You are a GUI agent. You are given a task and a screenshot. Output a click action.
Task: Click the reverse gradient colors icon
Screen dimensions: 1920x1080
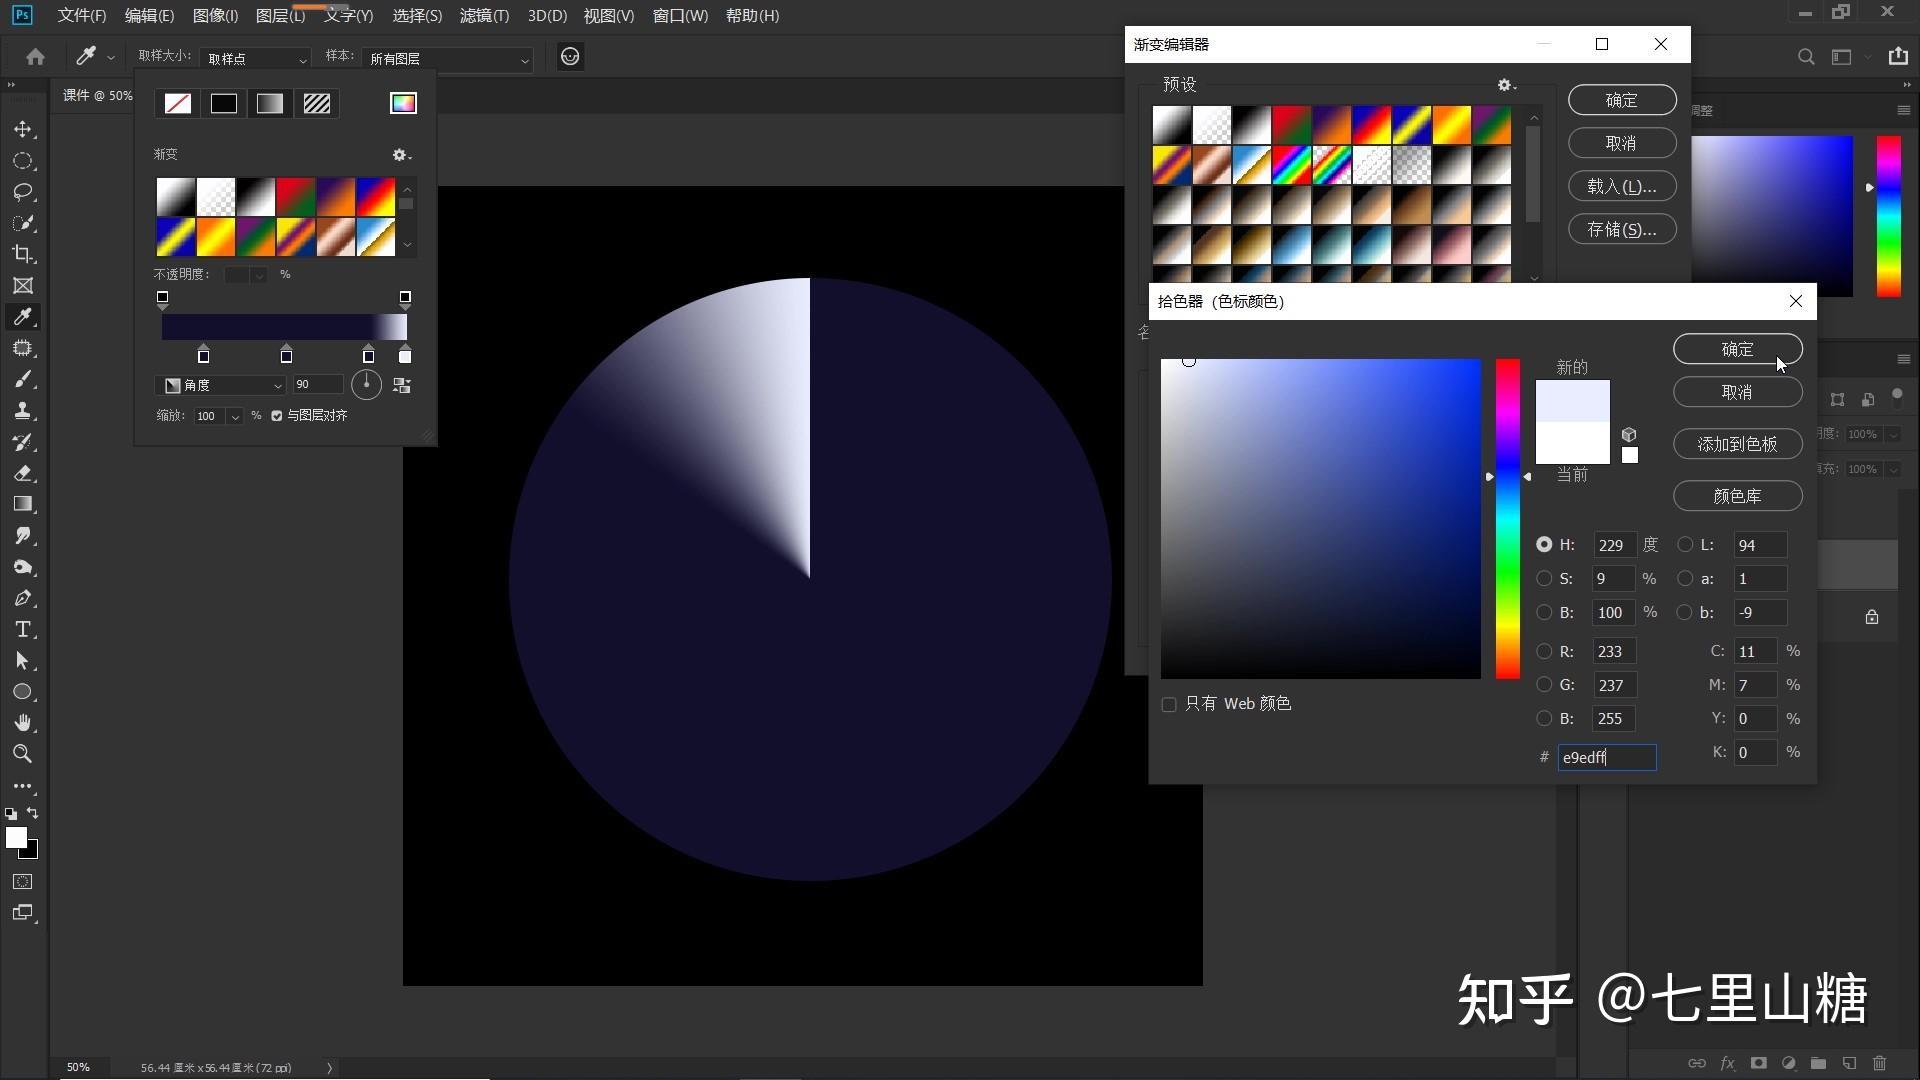(x=402, y=385)
